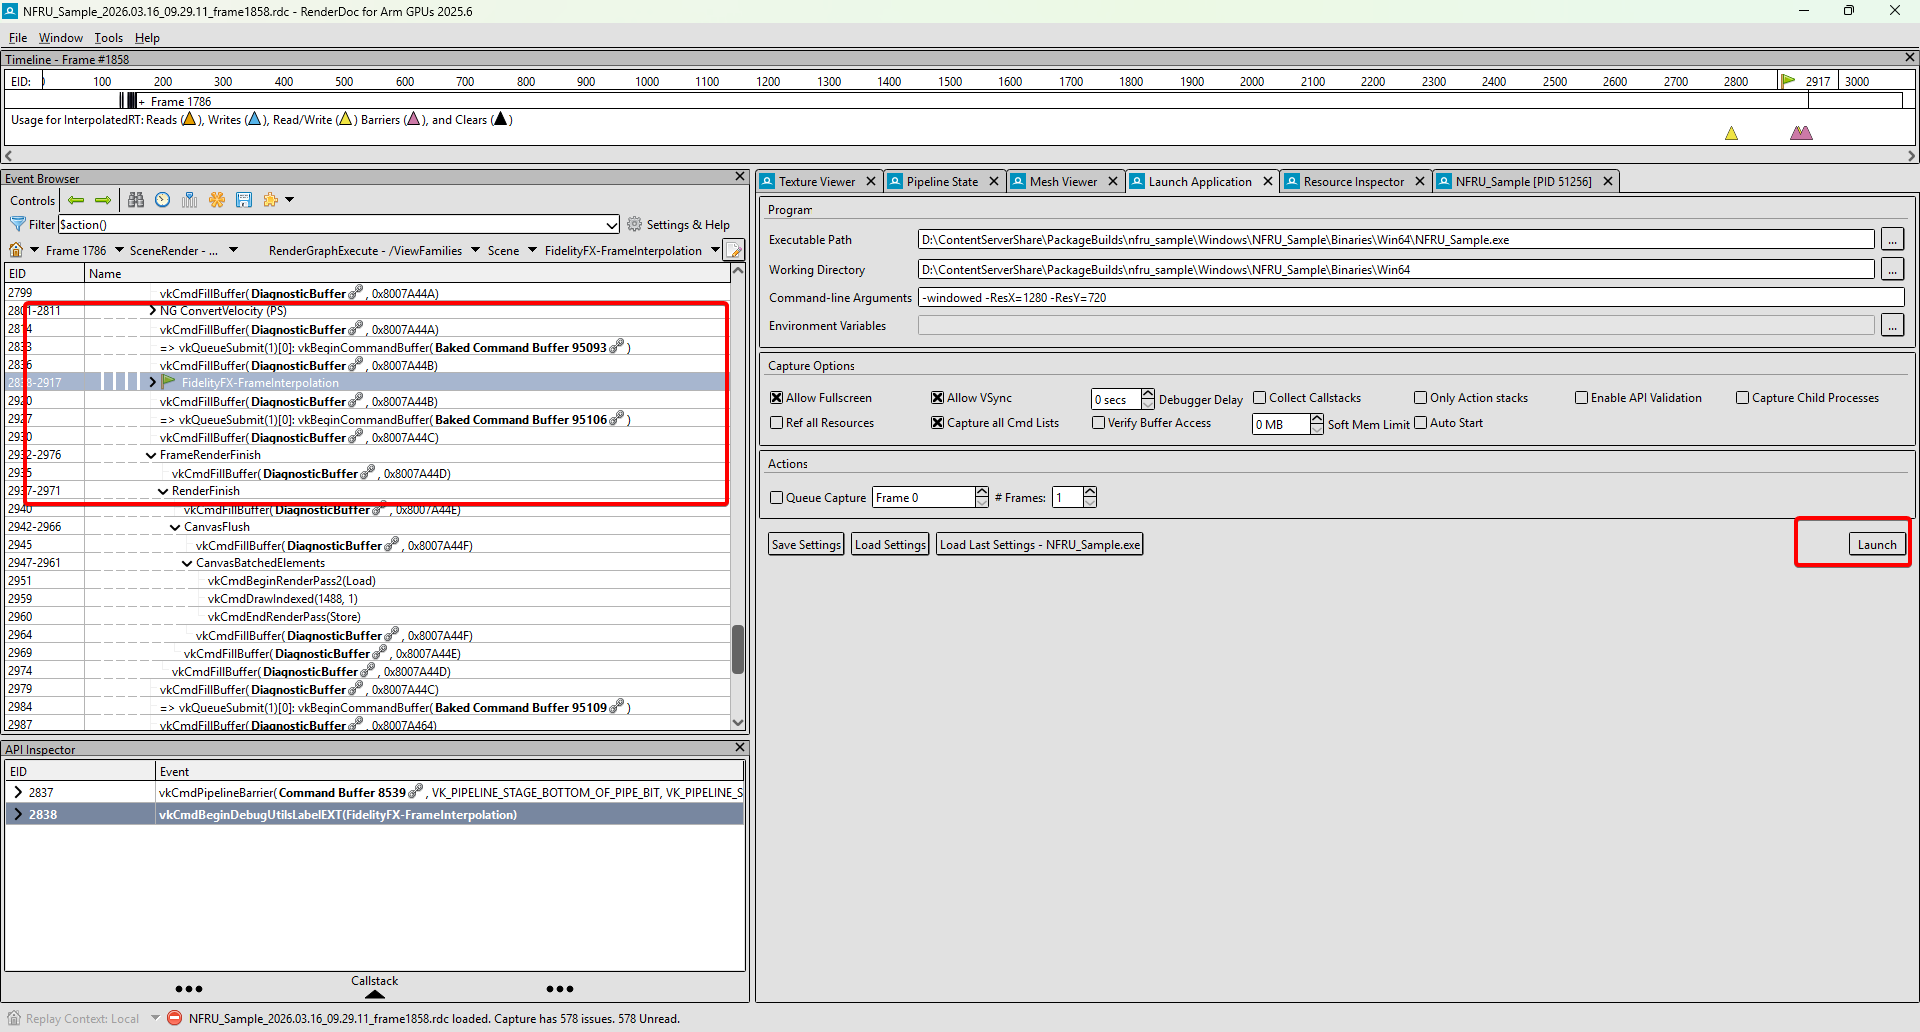Click the save floppy disk icon in Event Browser
This screenshot has height=1032, width=1920.
pos(244,200)
